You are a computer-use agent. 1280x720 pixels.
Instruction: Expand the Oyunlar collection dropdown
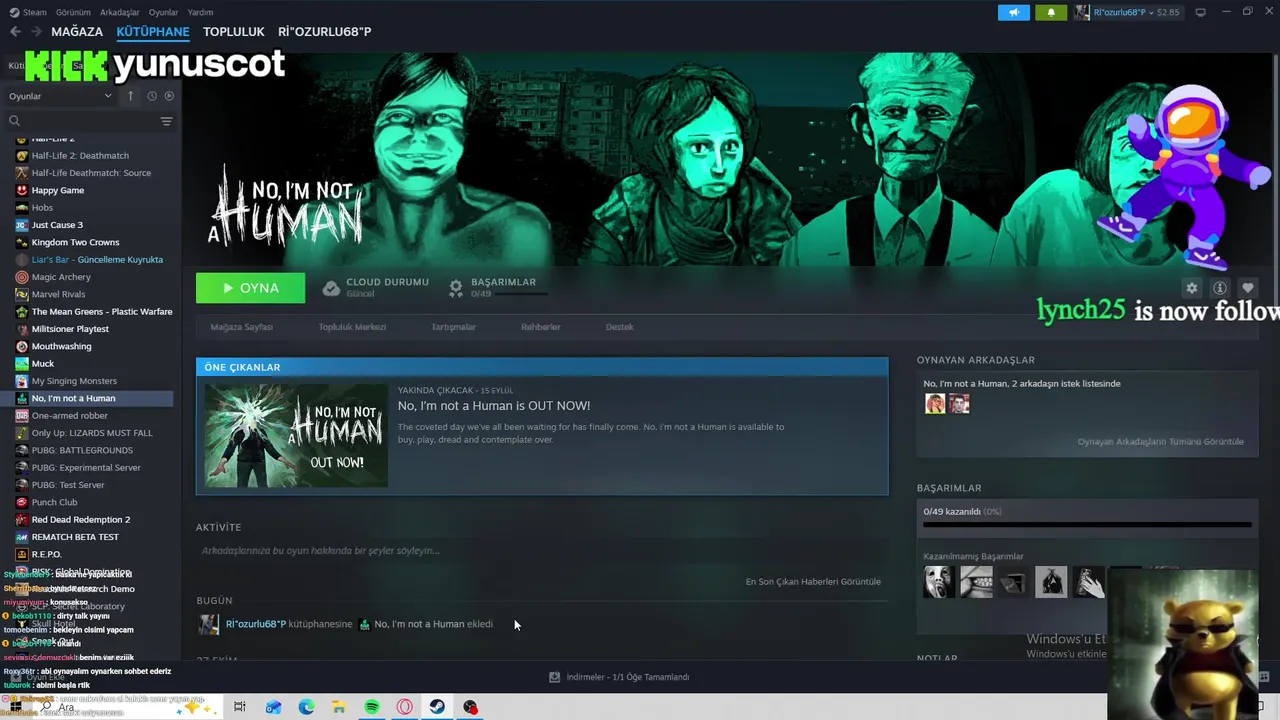click(60, 96)
